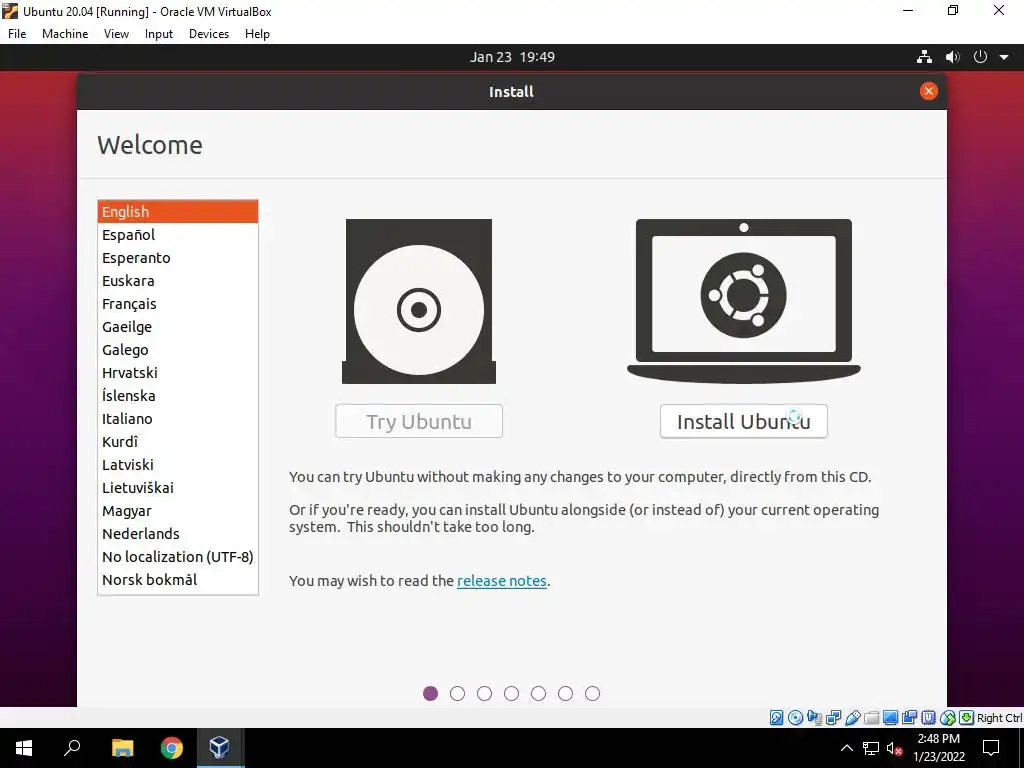Open the Machine menu
The height and width of the screenshot is (768, 1024).
(x=65, y=34)
